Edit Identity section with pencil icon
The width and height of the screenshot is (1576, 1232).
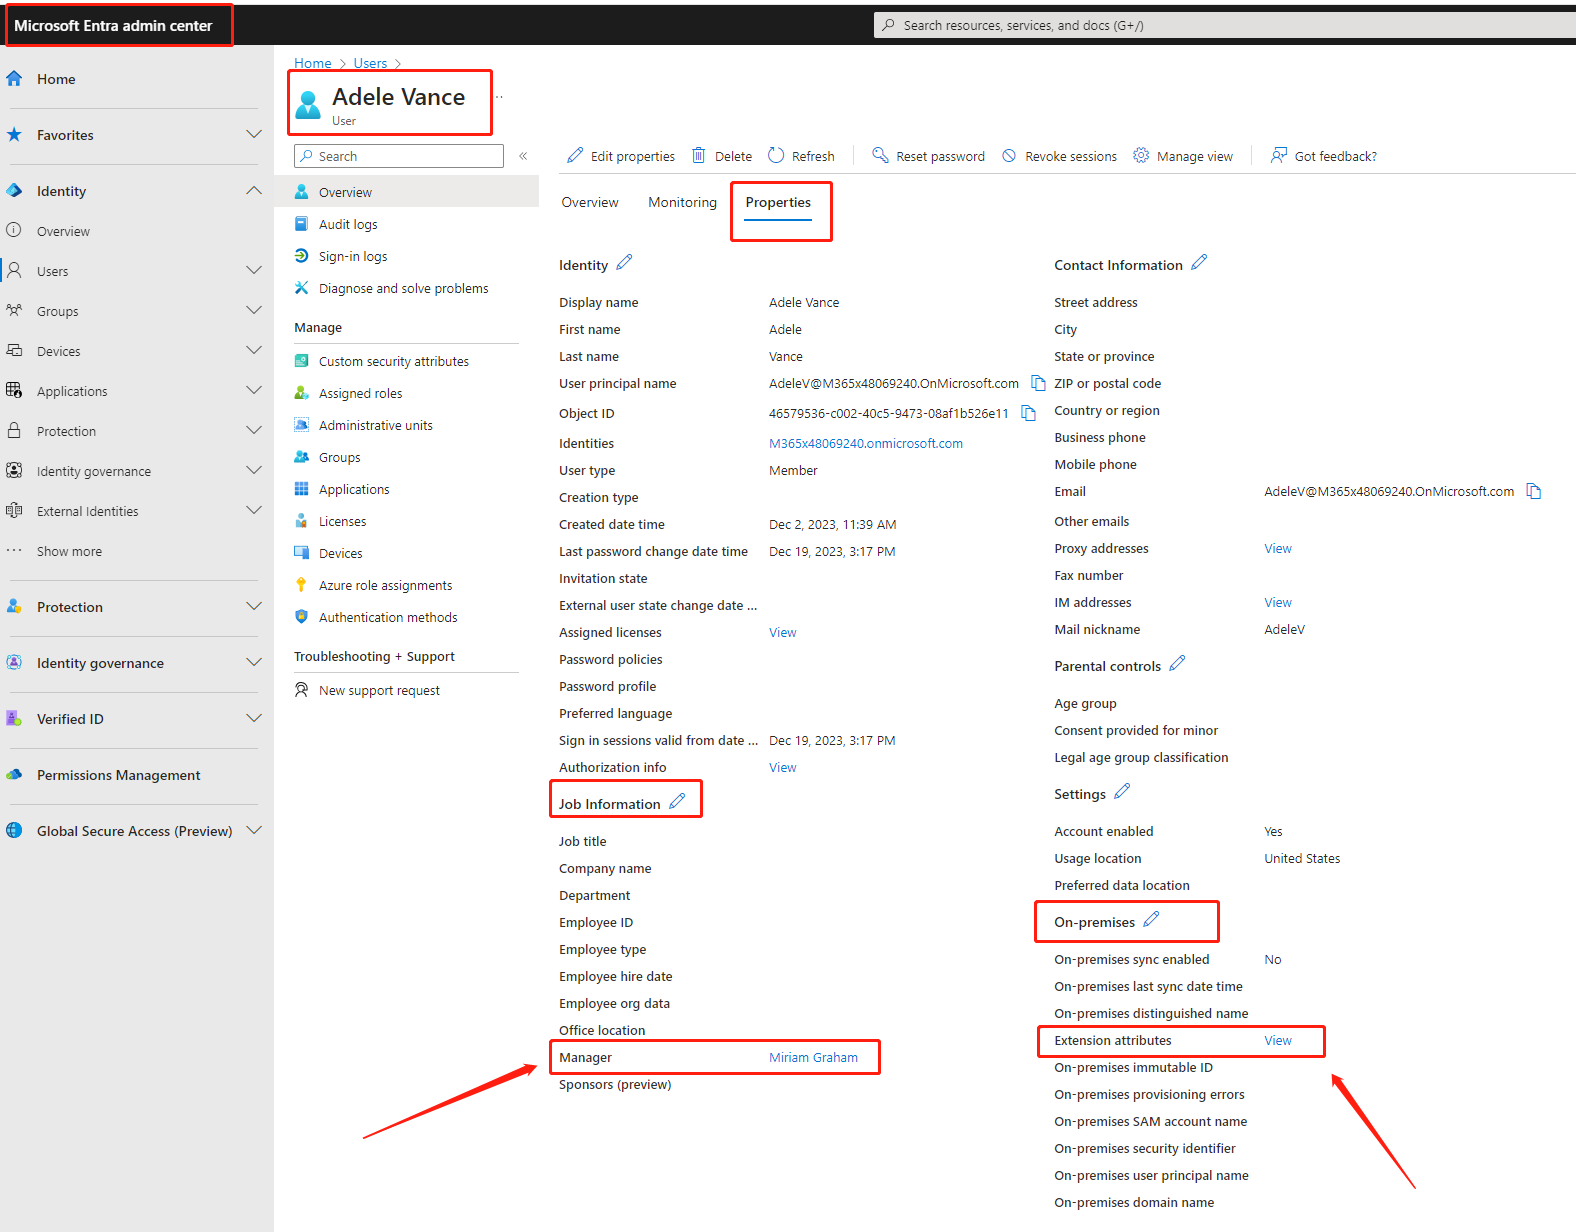(x=624, y=262)
